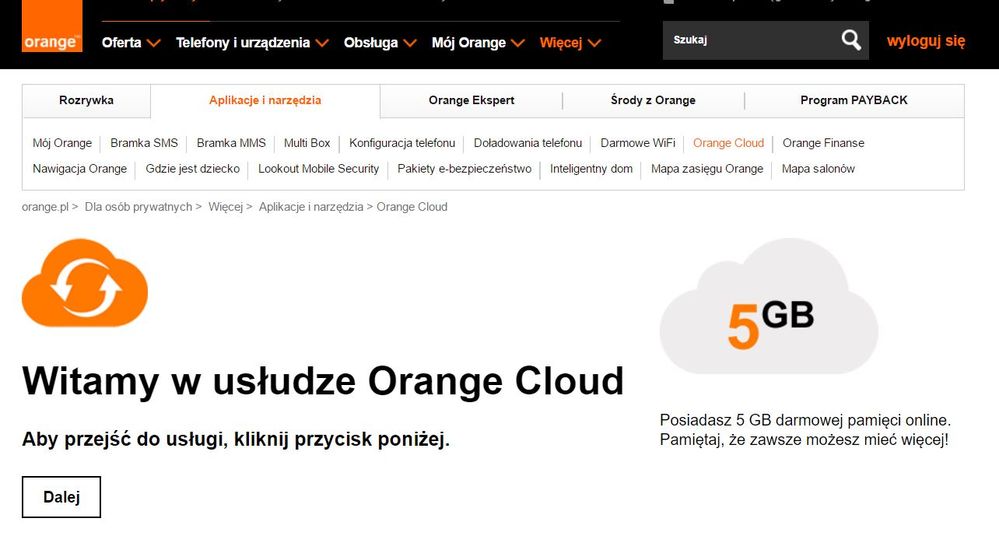This screenshot has width=999, height=539.
Task: Expand the Telefony i urządzenia menu
Action: (x=252, y=43)
